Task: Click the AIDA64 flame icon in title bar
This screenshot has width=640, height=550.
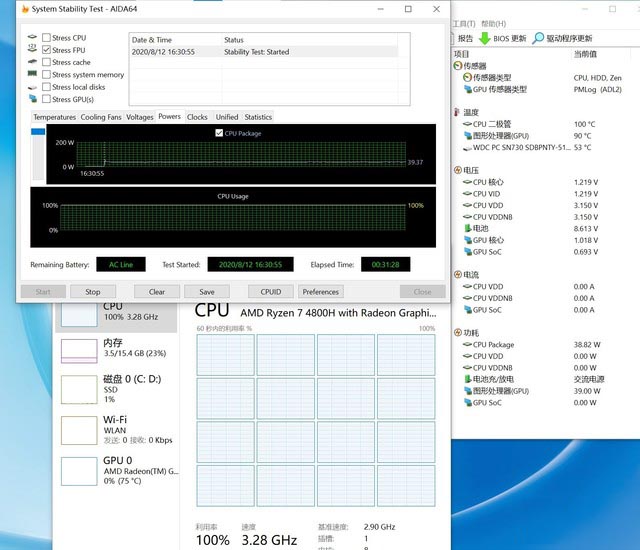Action: click(x=25, y=9)
